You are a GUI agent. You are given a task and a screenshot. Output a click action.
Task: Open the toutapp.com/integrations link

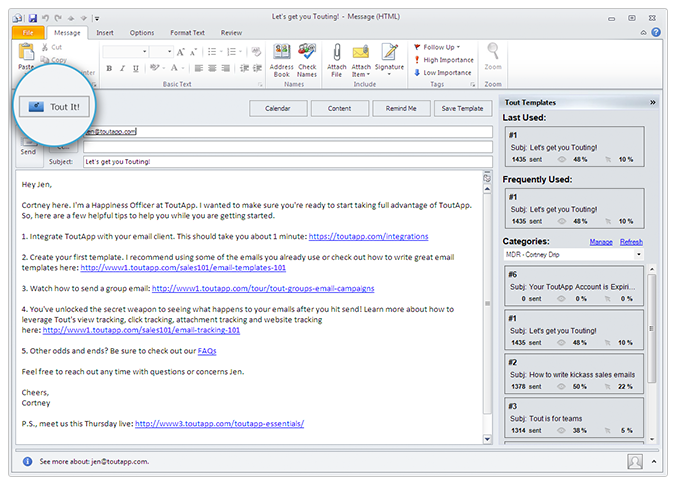pyautogui.click(x=368, y=236)
